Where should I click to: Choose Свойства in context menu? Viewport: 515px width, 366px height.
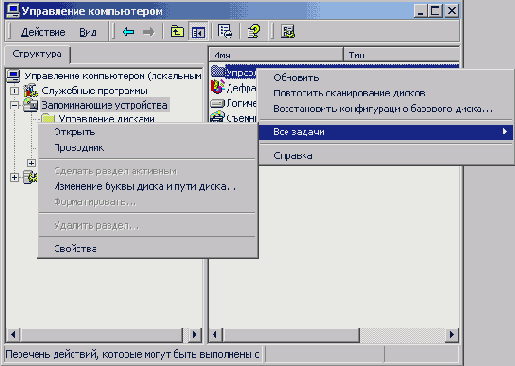point(148,249)
